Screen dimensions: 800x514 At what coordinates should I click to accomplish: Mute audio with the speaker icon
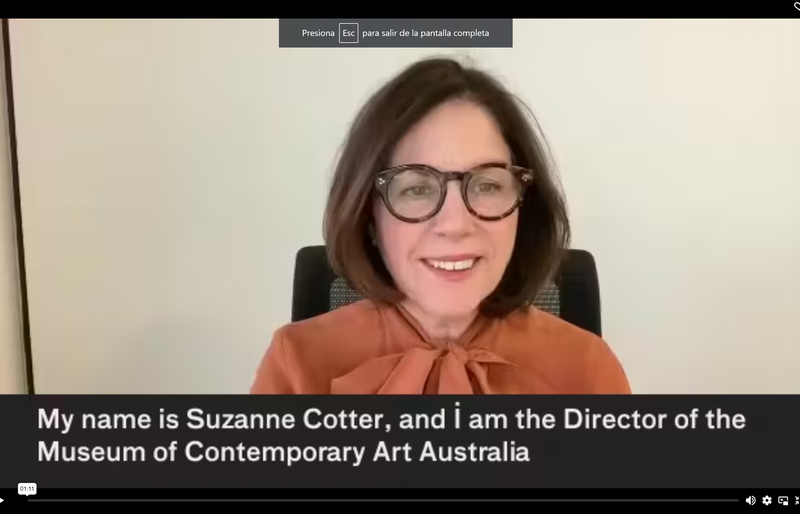[x=751, y=500]
